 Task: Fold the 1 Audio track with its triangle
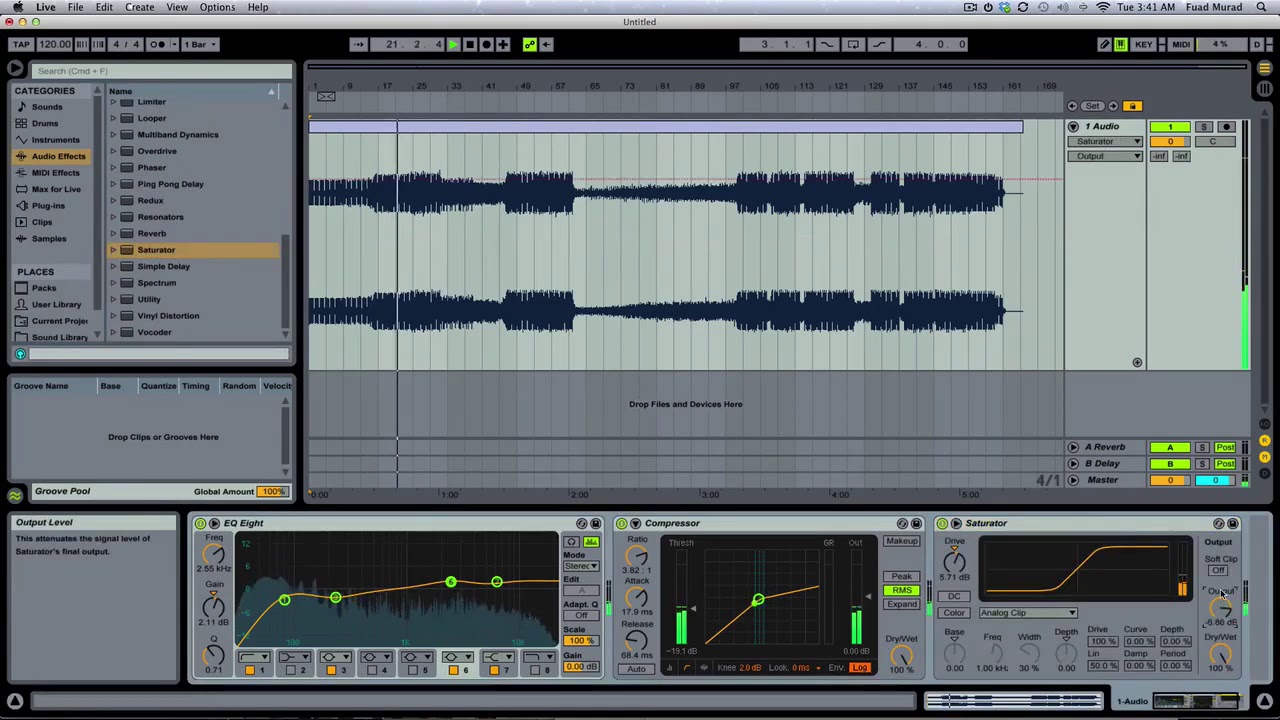coord(1073,127)
